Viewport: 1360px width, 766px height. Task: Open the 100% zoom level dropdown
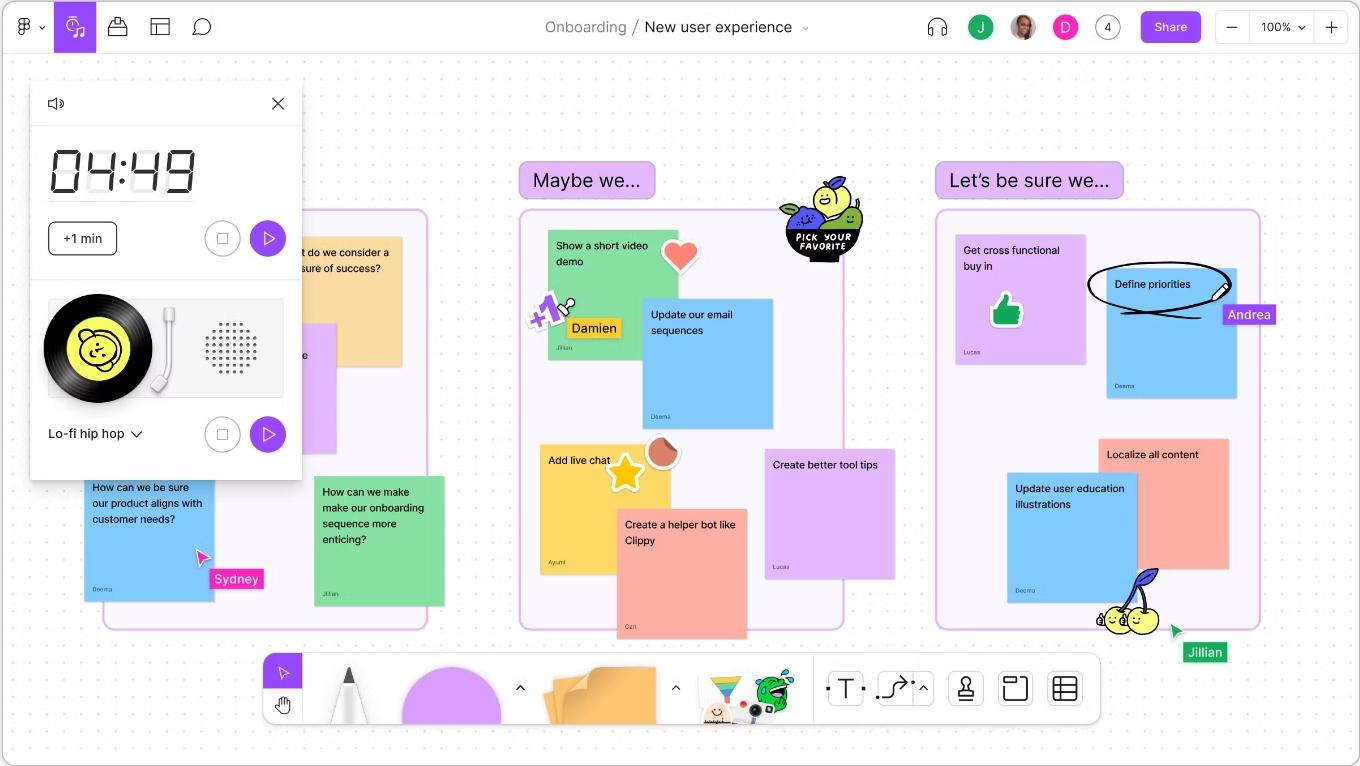coord(1283,27)
